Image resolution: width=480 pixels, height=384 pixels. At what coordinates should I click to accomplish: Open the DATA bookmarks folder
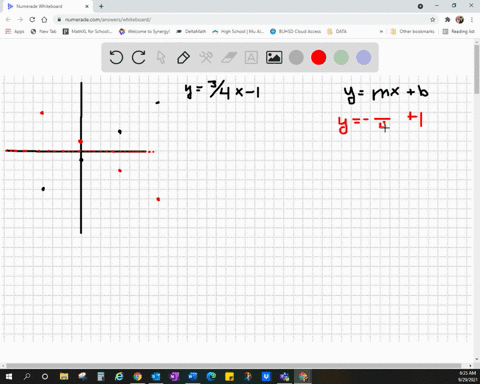[337, 31]
